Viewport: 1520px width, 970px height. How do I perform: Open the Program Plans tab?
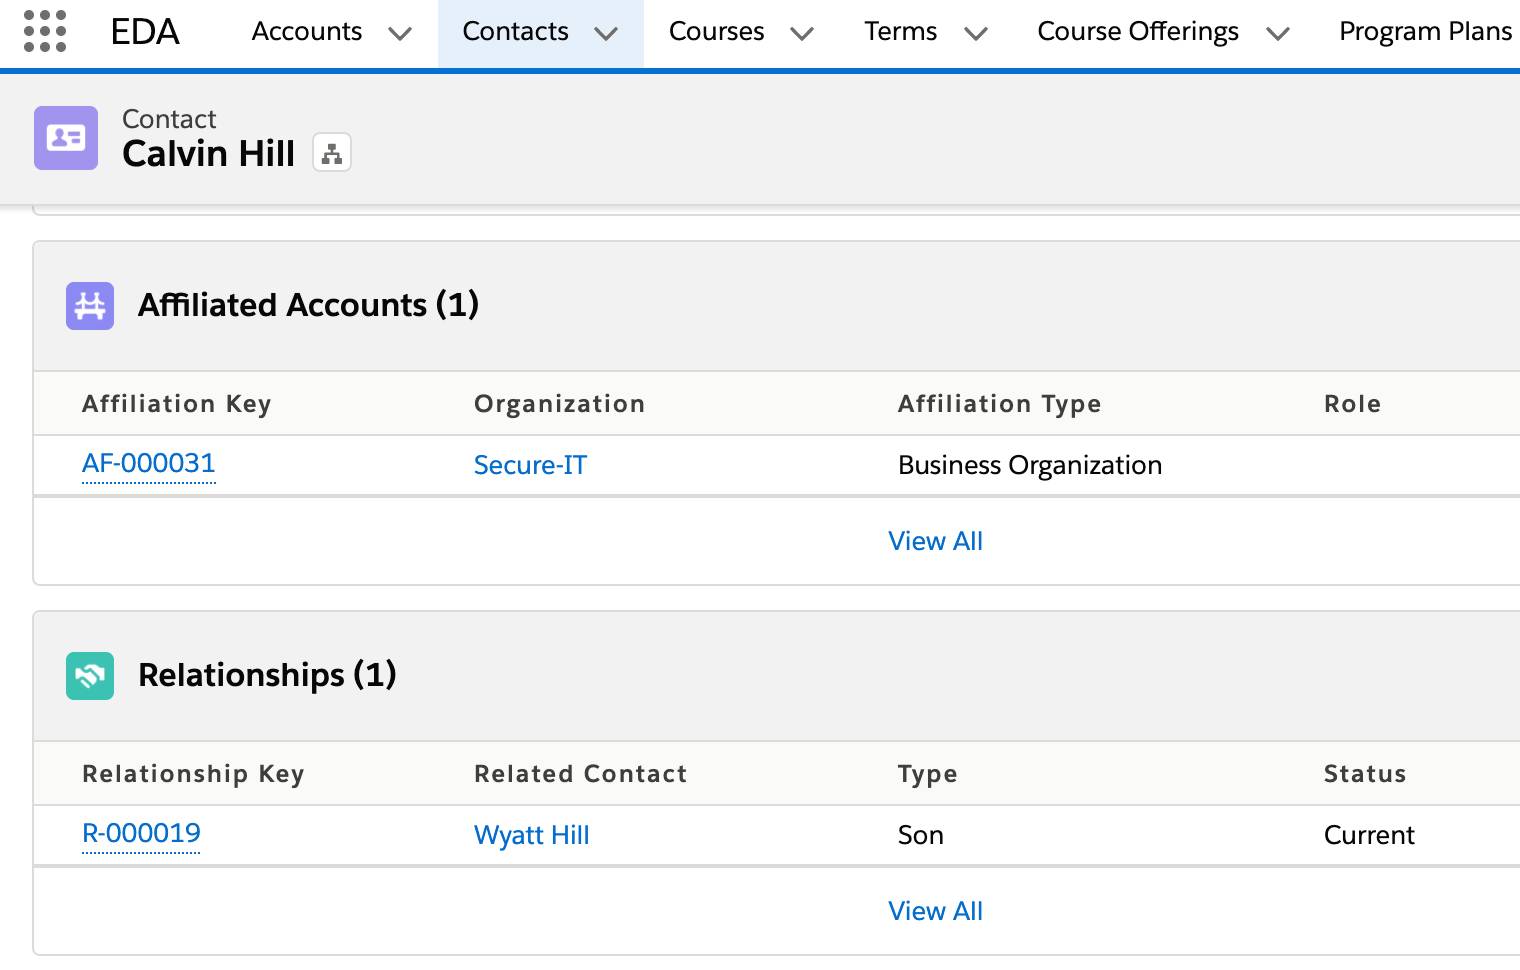pos(1425,32)
